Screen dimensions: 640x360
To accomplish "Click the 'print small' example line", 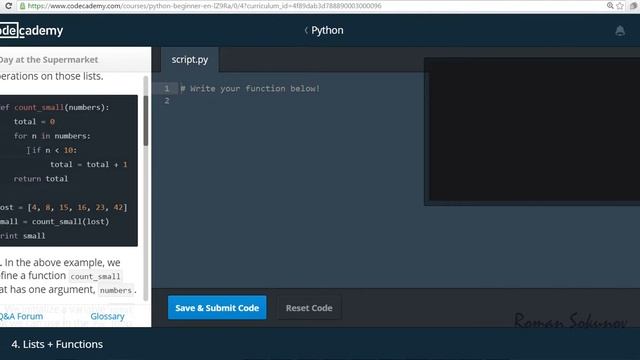I will click(23, 236).
